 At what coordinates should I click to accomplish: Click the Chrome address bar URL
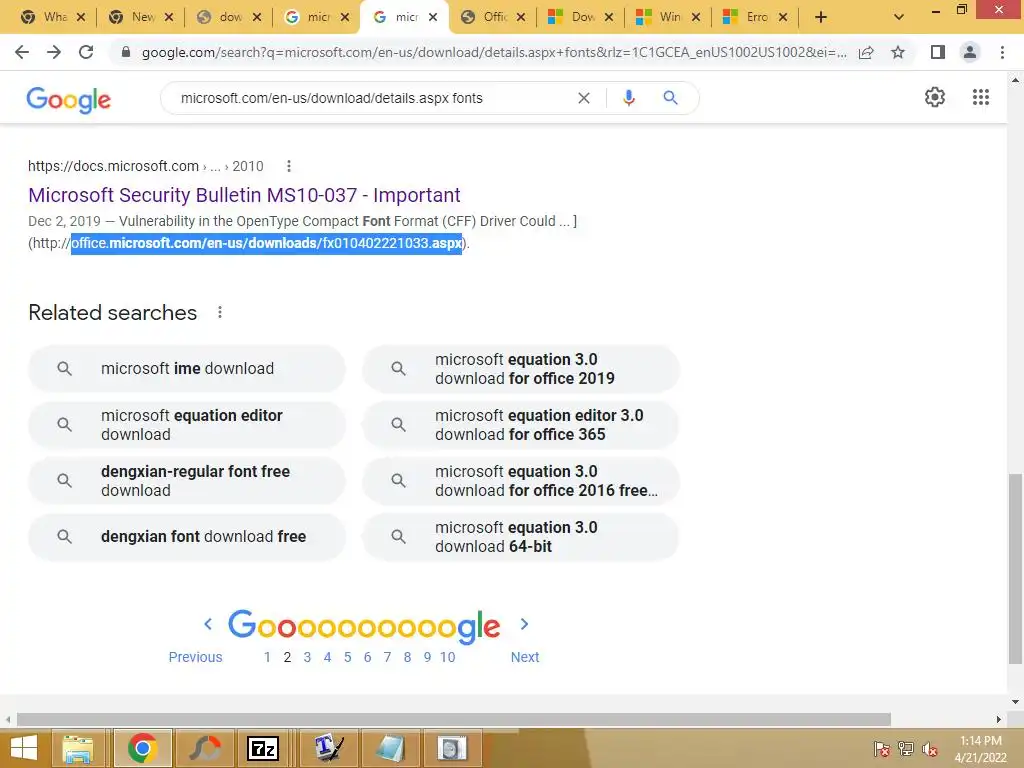494,52
